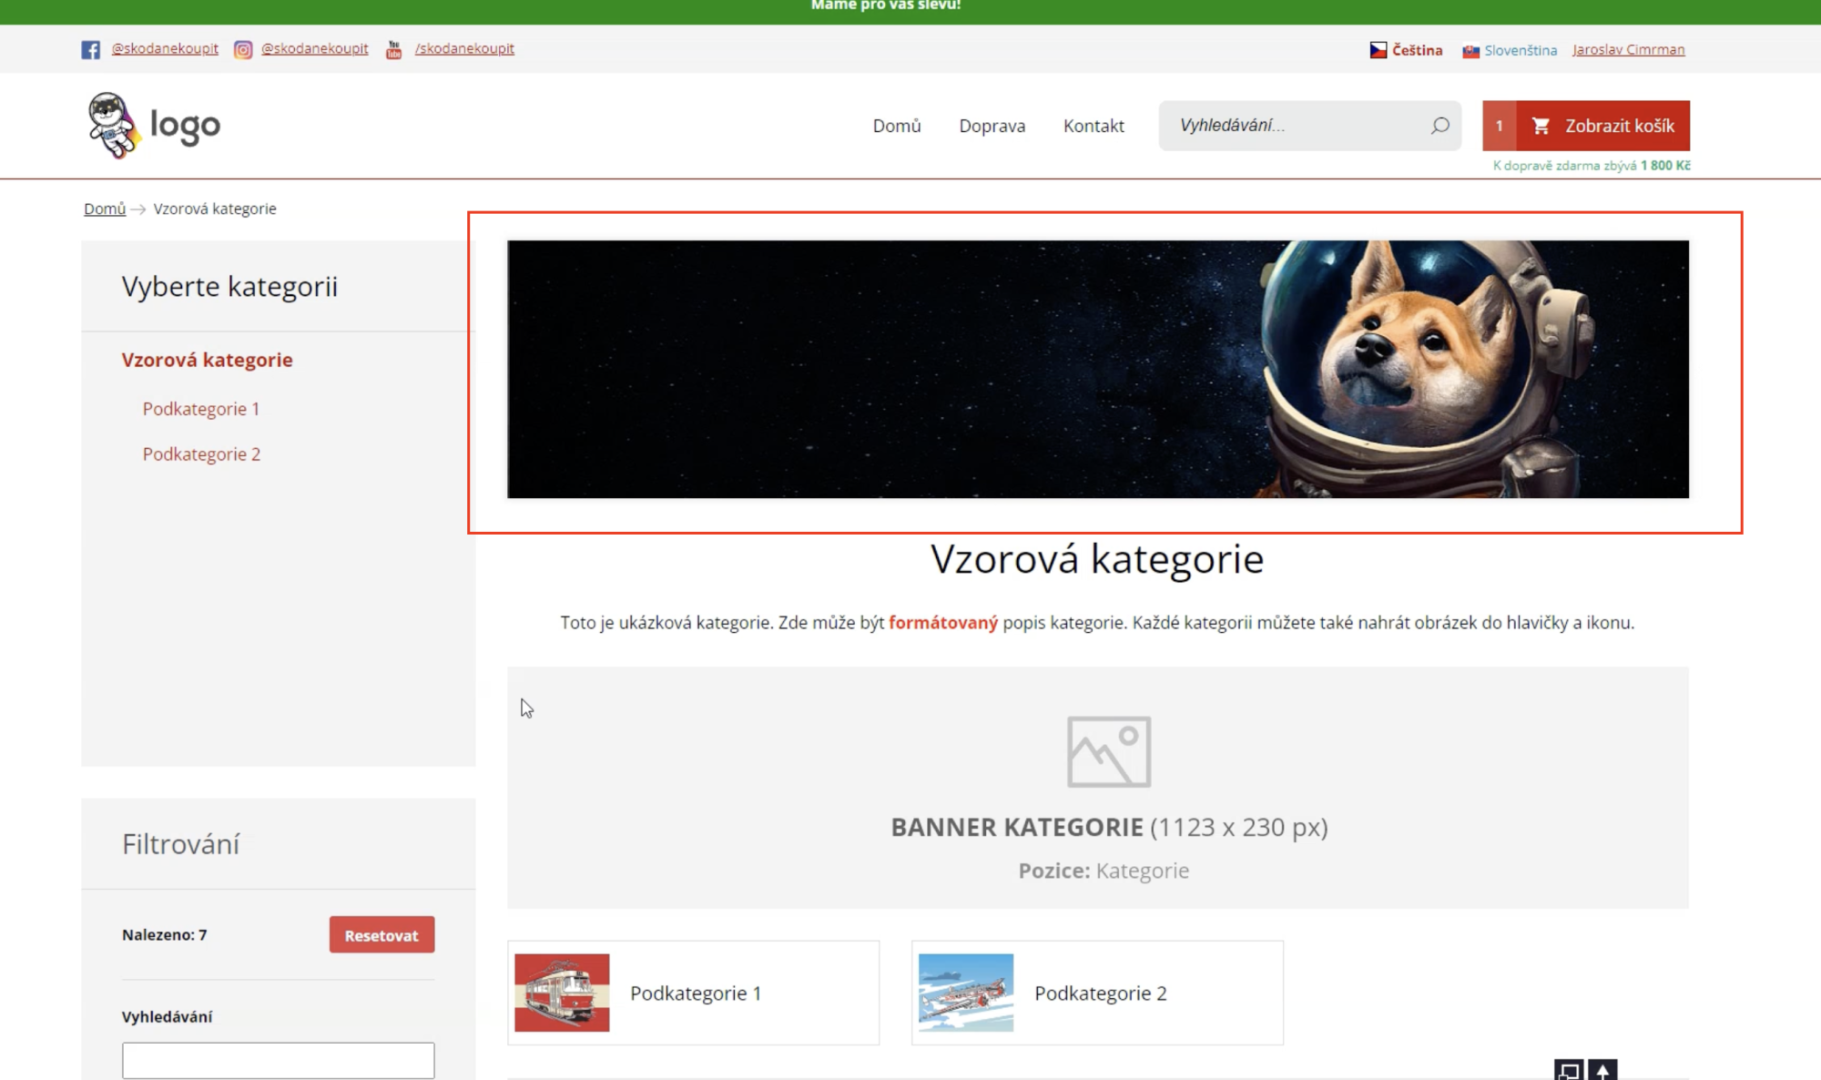Click the Instagram @skodanekoupit link

315,49
